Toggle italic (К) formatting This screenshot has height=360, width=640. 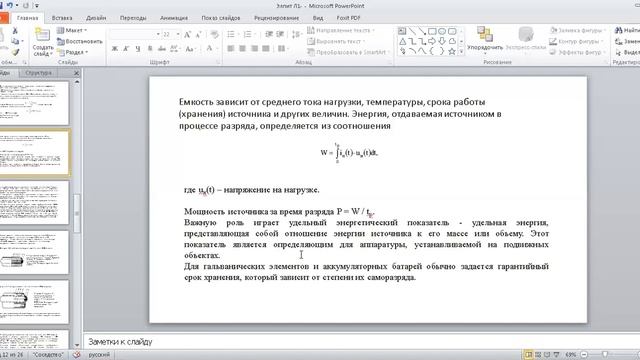tap(126, 49)
